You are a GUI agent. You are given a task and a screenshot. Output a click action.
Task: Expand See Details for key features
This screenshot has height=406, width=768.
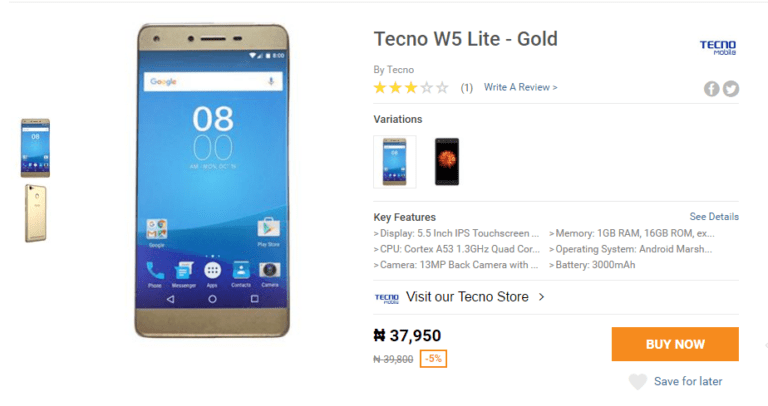click(x=714, y=217)
